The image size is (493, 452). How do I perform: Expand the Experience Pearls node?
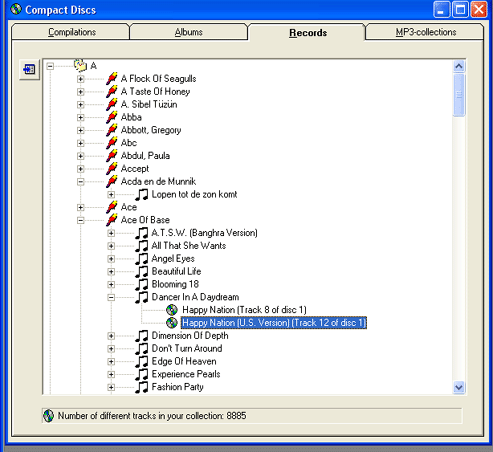coord(111,374)
